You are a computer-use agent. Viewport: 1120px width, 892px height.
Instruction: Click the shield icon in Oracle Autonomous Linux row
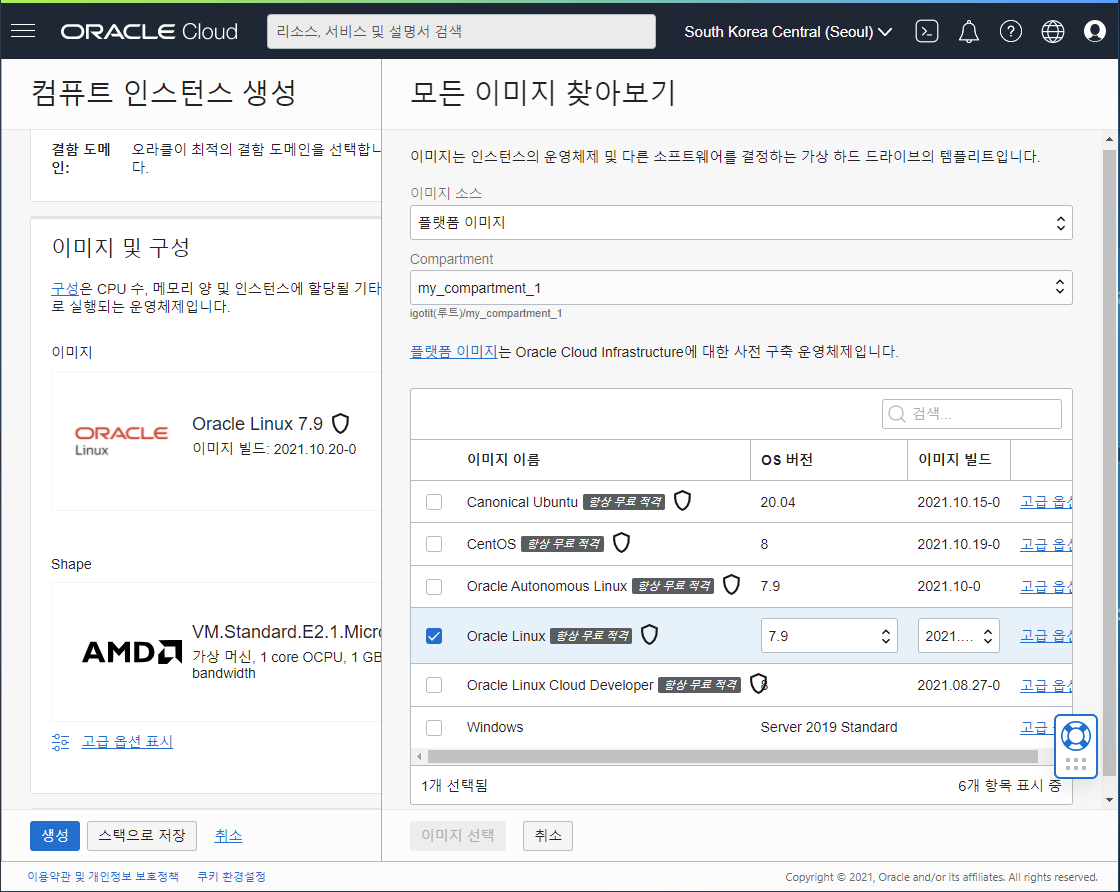731,585
